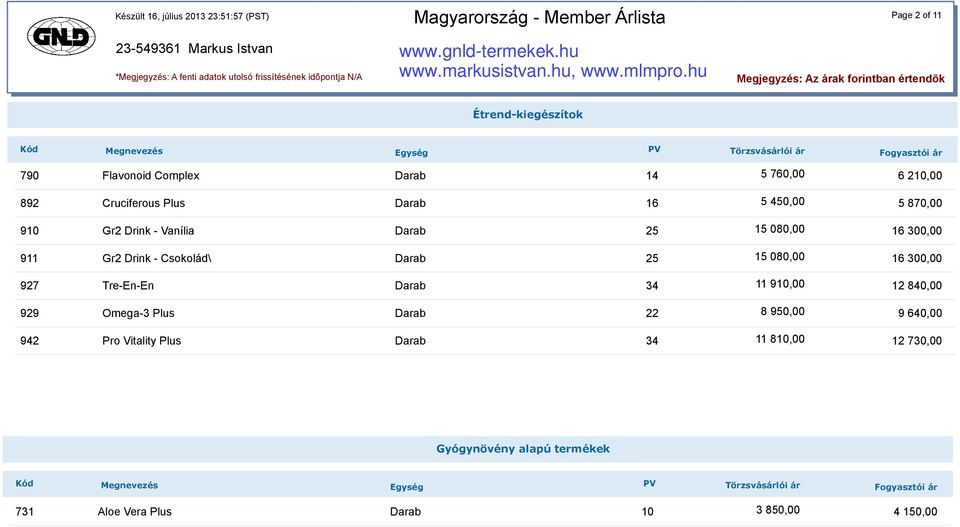Click Törzsvásárlói ár header in Gyógynövény table
This screenshot has height=527, width=960.
(762, 485)
